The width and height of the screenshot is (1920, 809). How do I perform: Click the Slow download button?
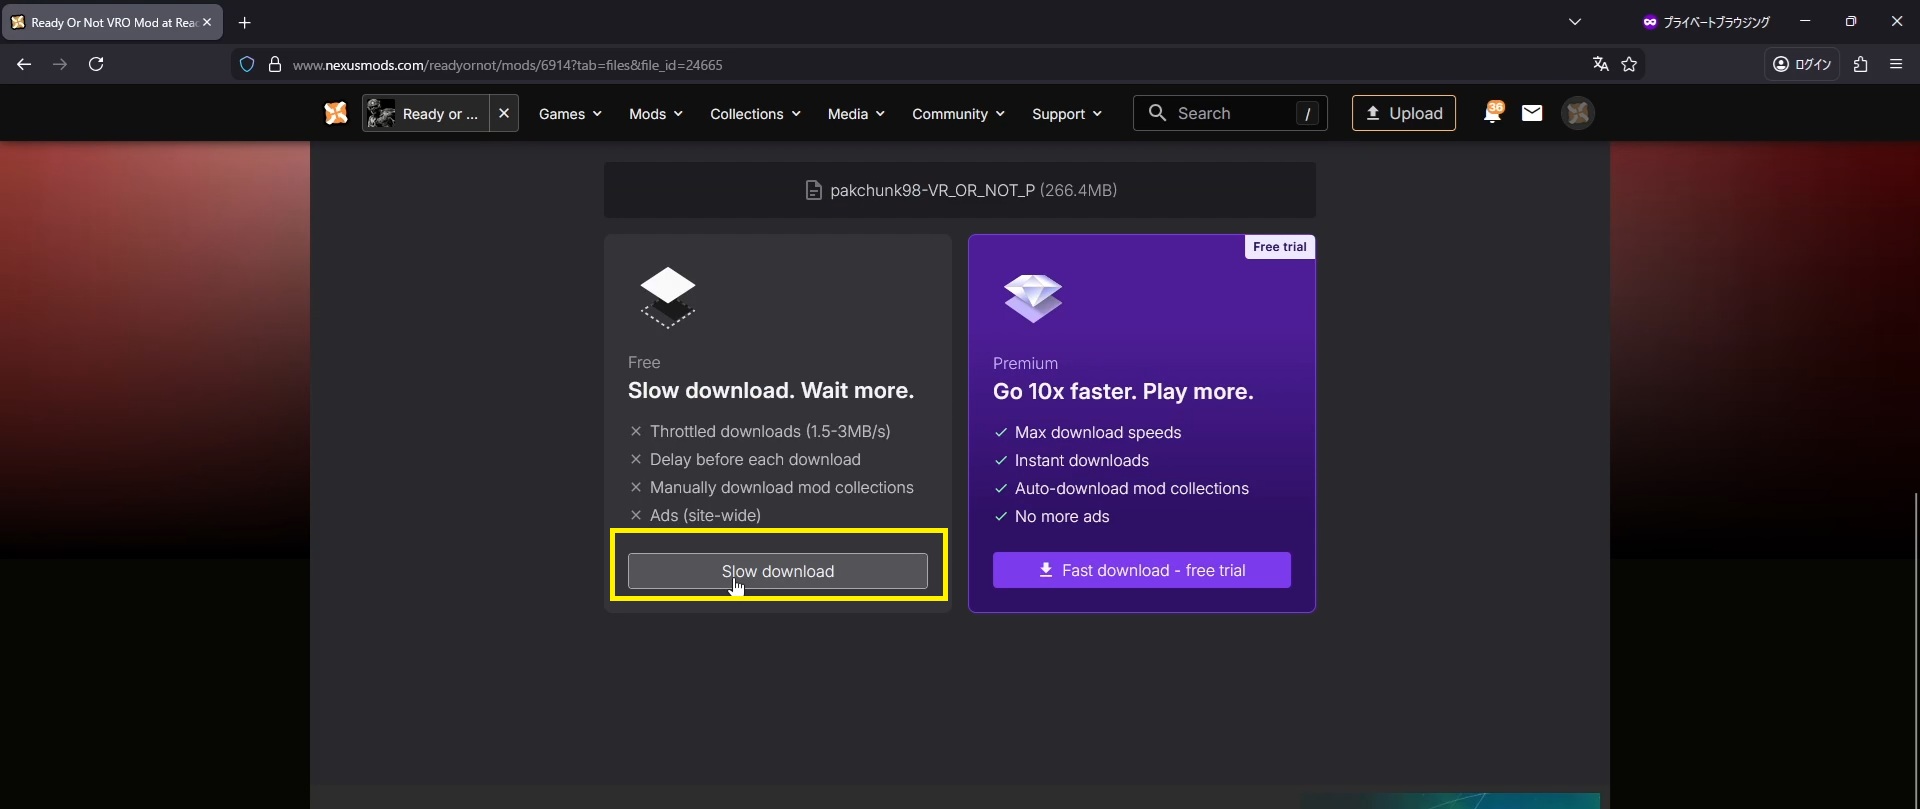tap(777, 571)
